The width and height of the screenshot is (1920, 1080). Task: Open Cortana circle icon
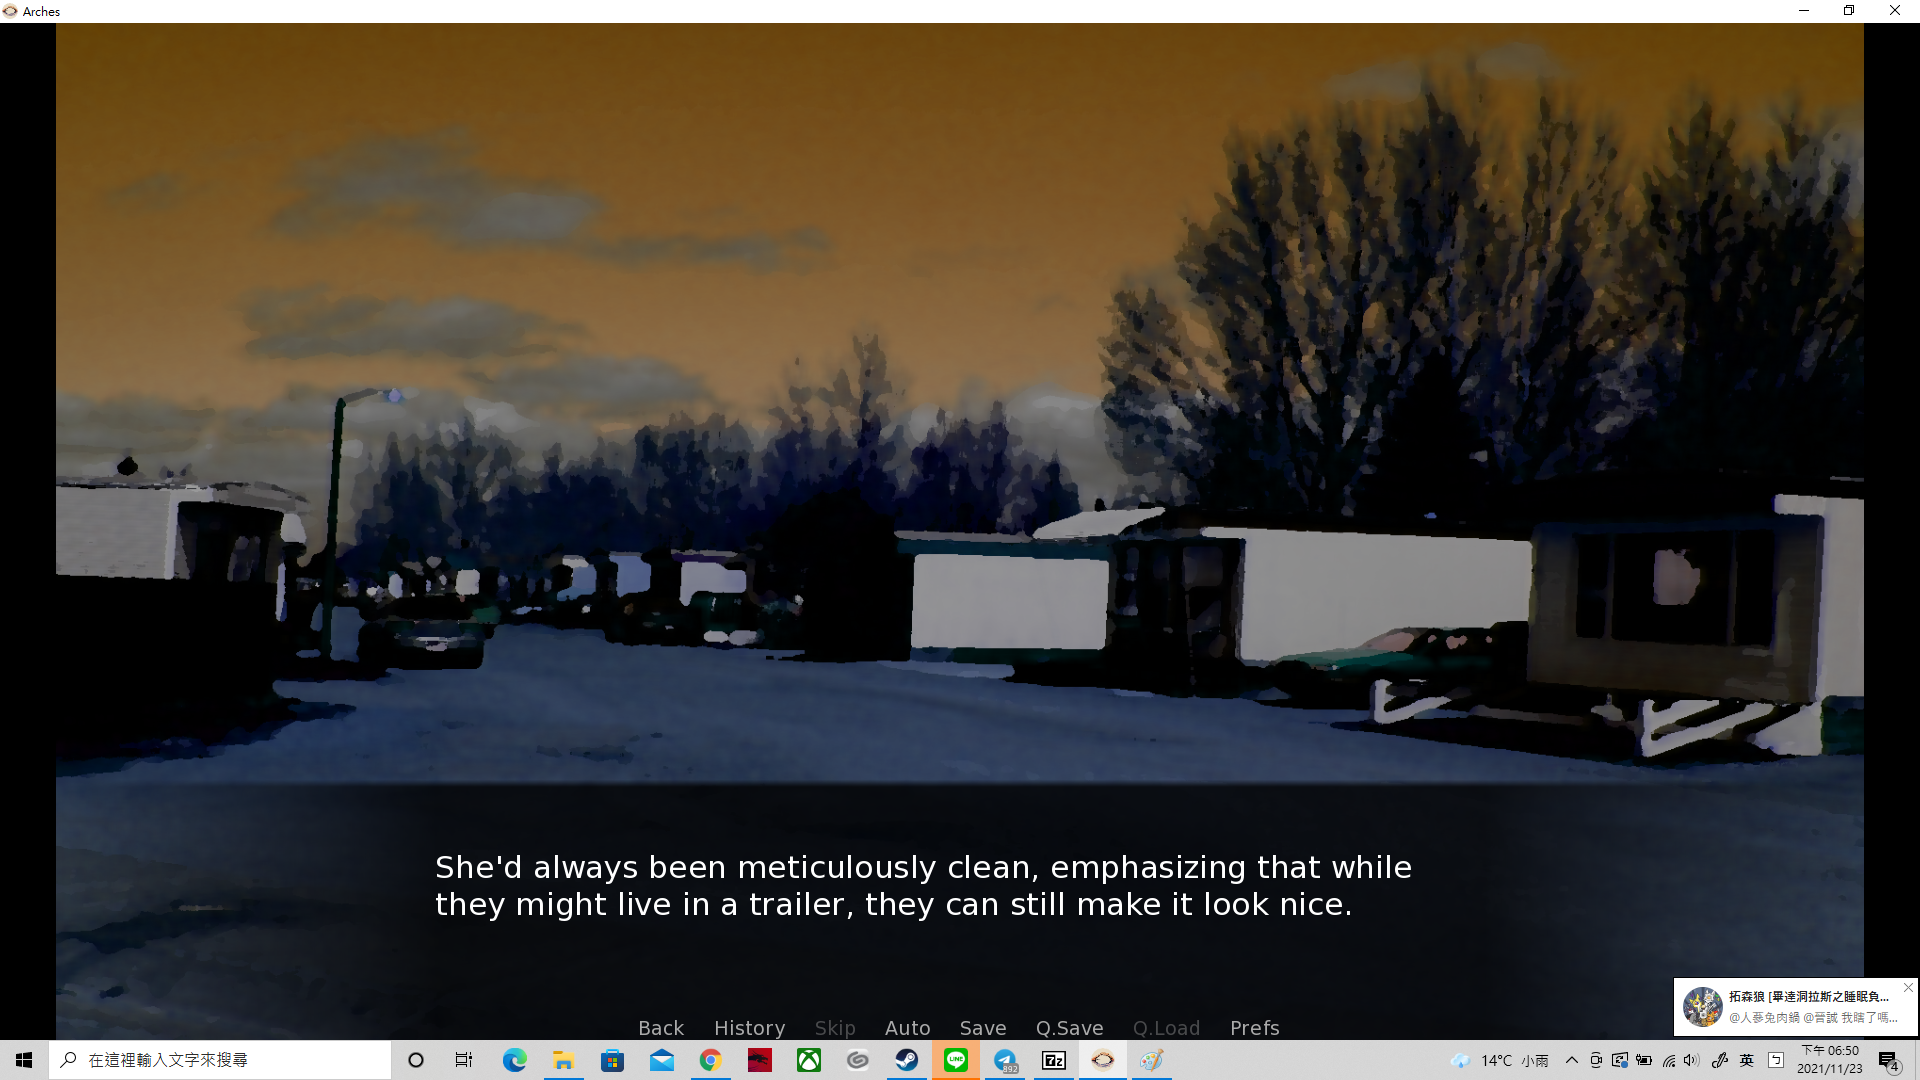pos(416,1060)
